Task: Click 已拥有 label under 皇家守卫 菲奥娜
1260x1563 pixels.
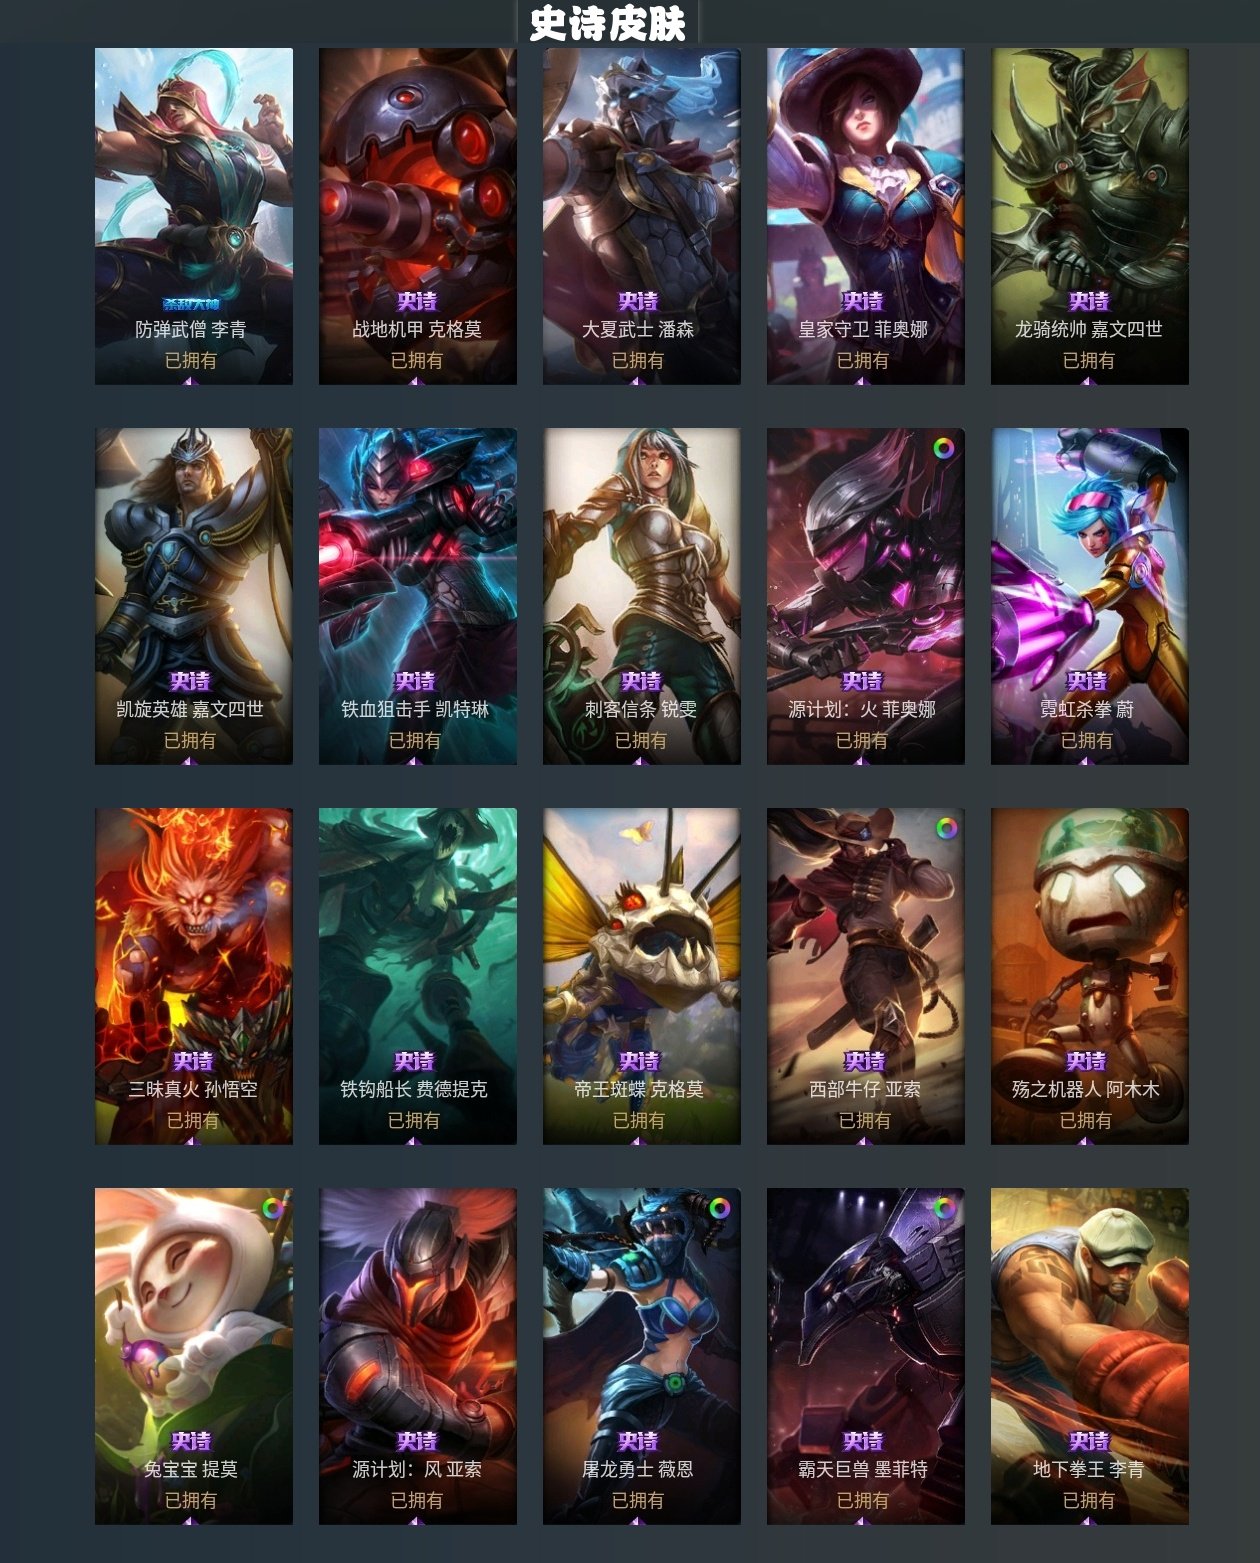Action: [862, 360]
